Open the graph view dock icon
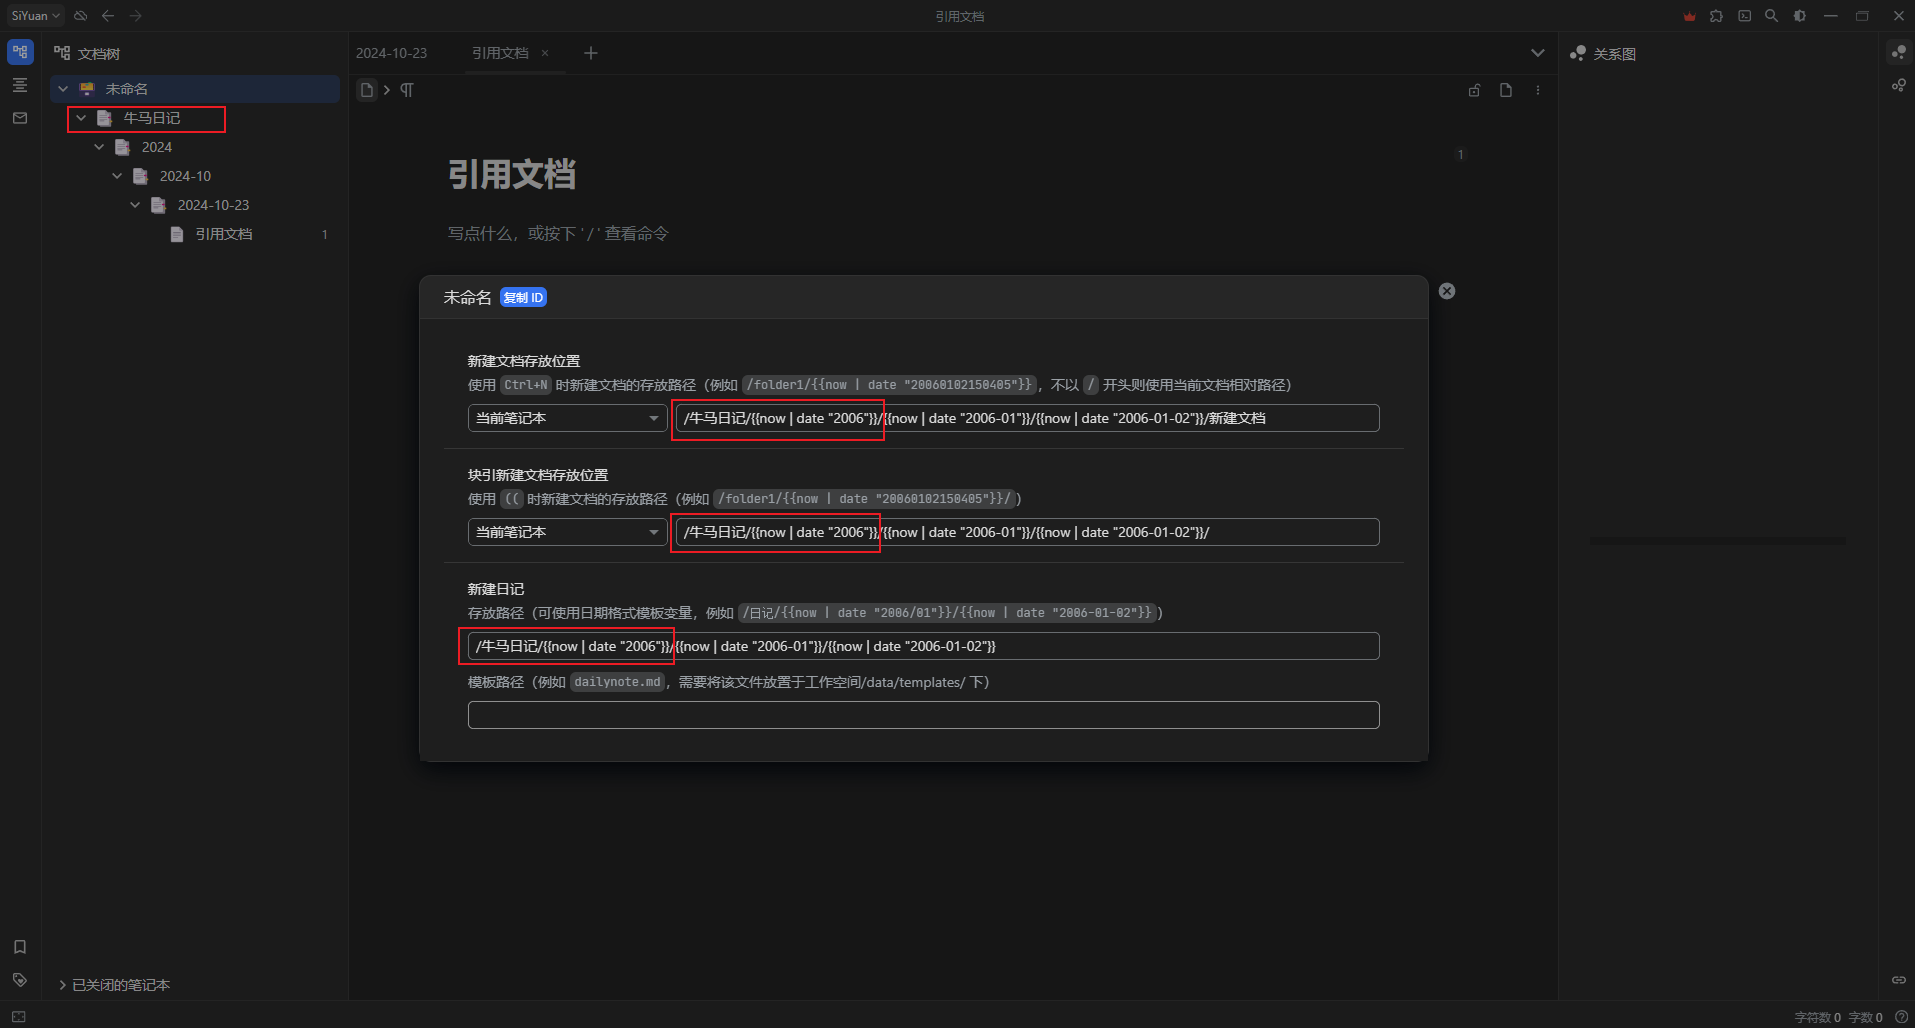1915x1028 pixels. coord(1898,52)
